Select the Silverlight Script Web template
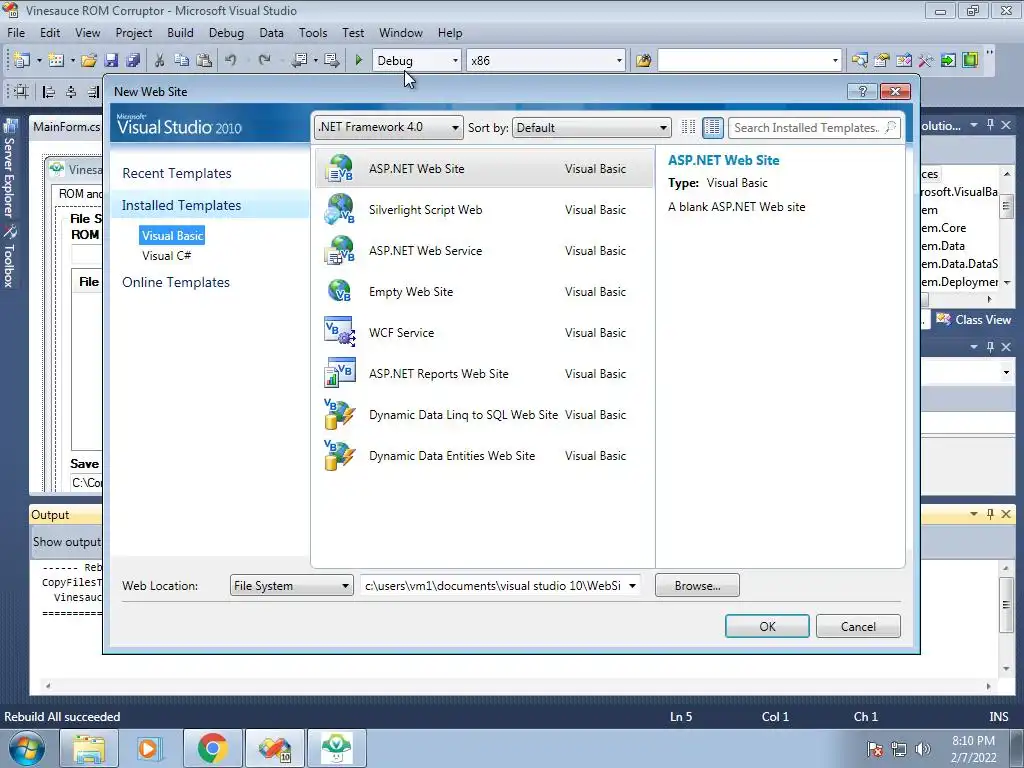 [x=484, y=210]
